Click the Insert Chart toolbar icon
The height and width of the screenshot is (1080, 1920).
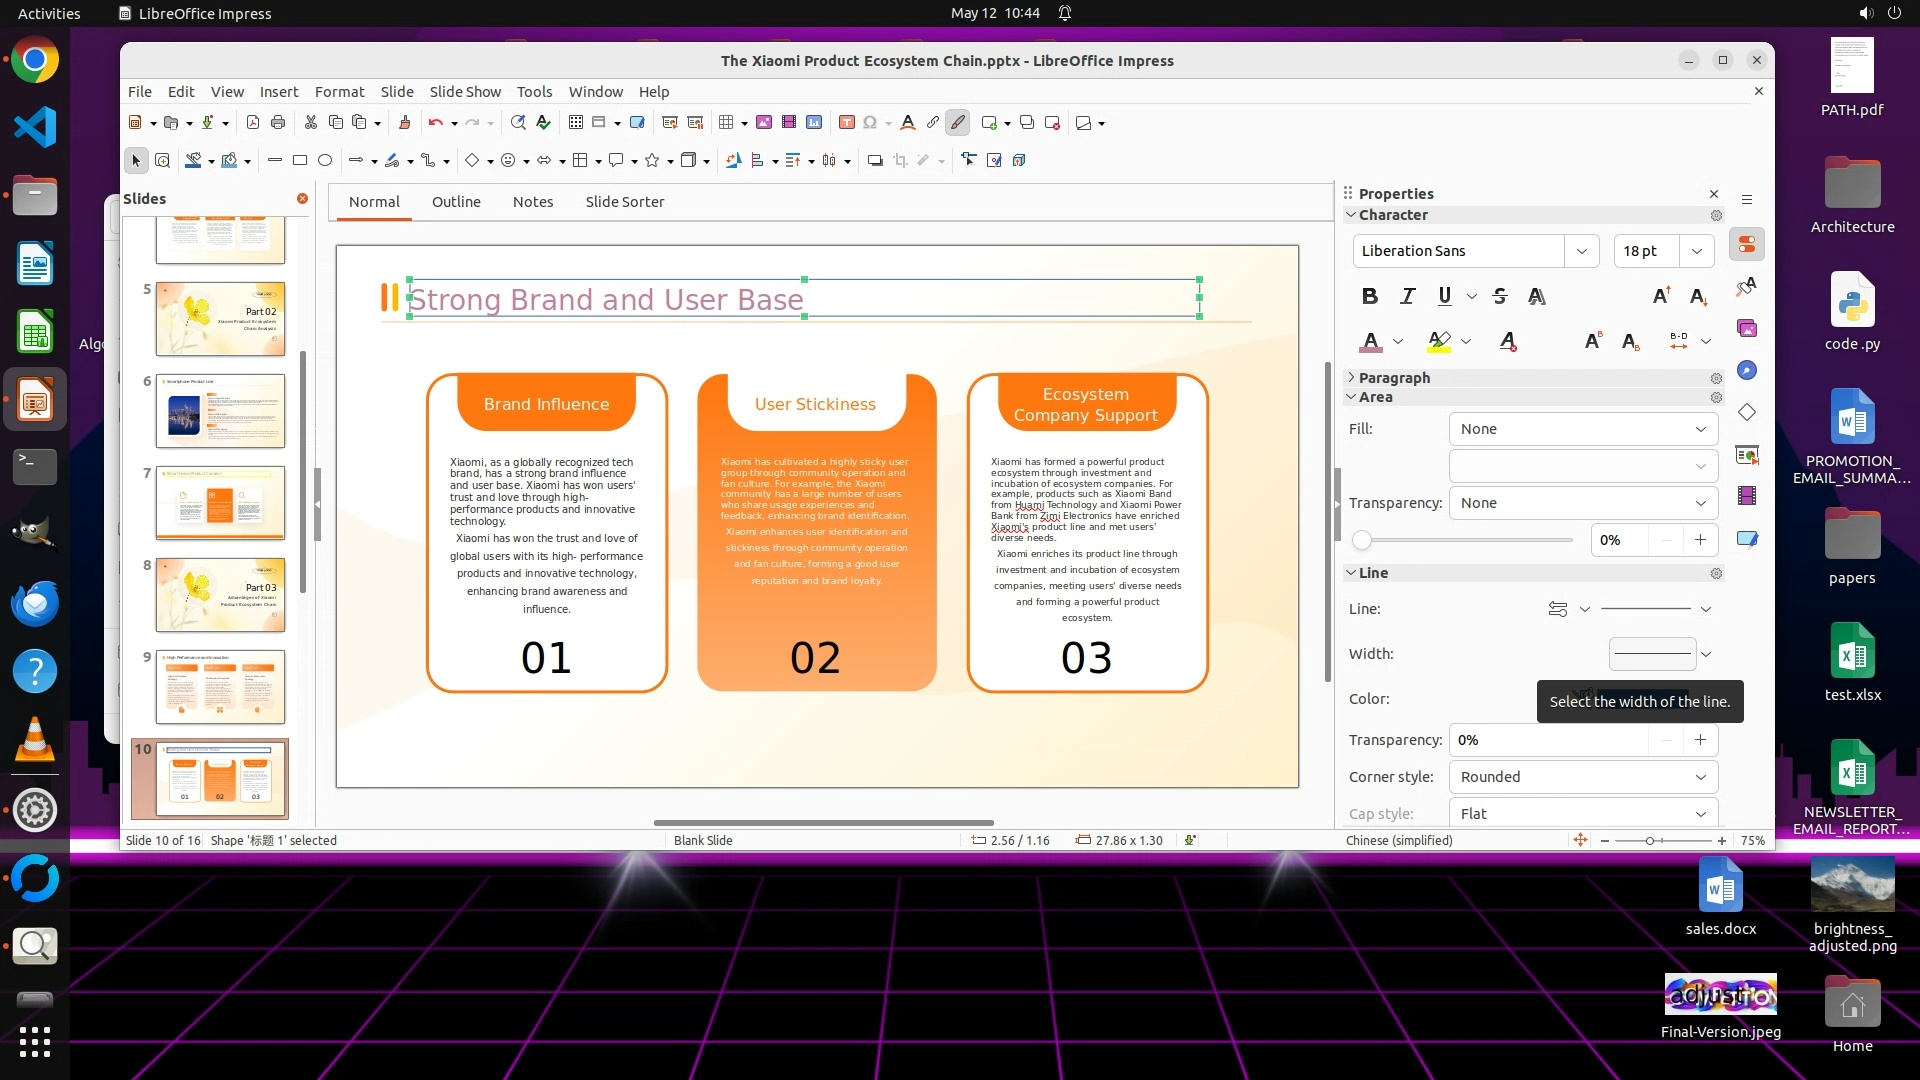(x=814, y=123)
